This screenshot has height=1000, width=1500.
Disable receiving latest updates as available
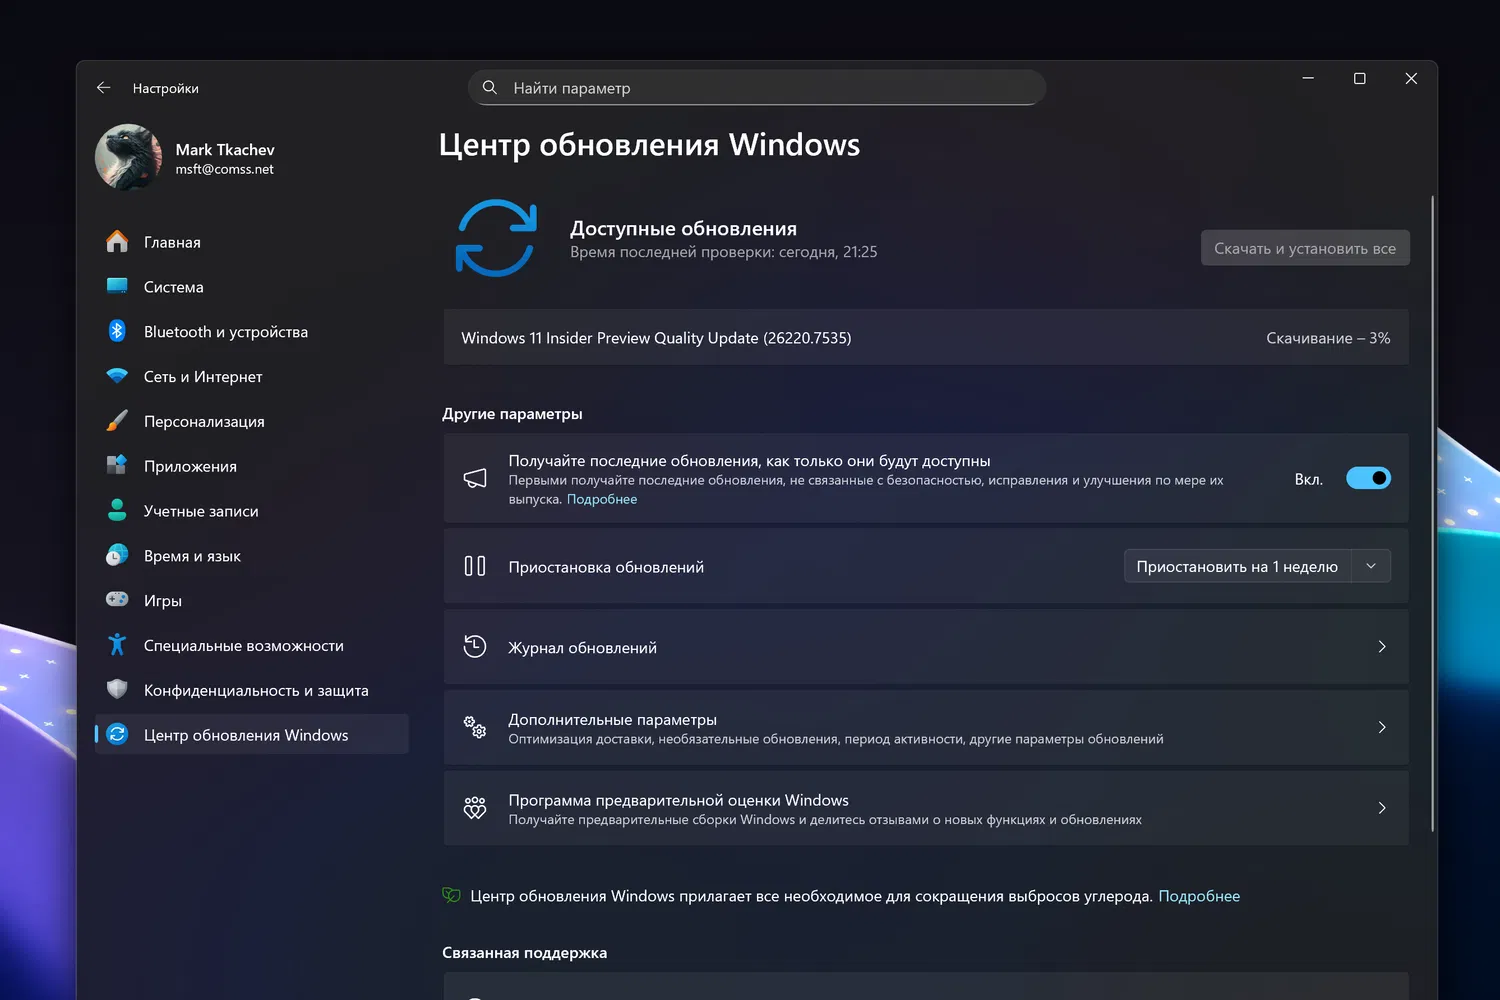point(1368,478)
